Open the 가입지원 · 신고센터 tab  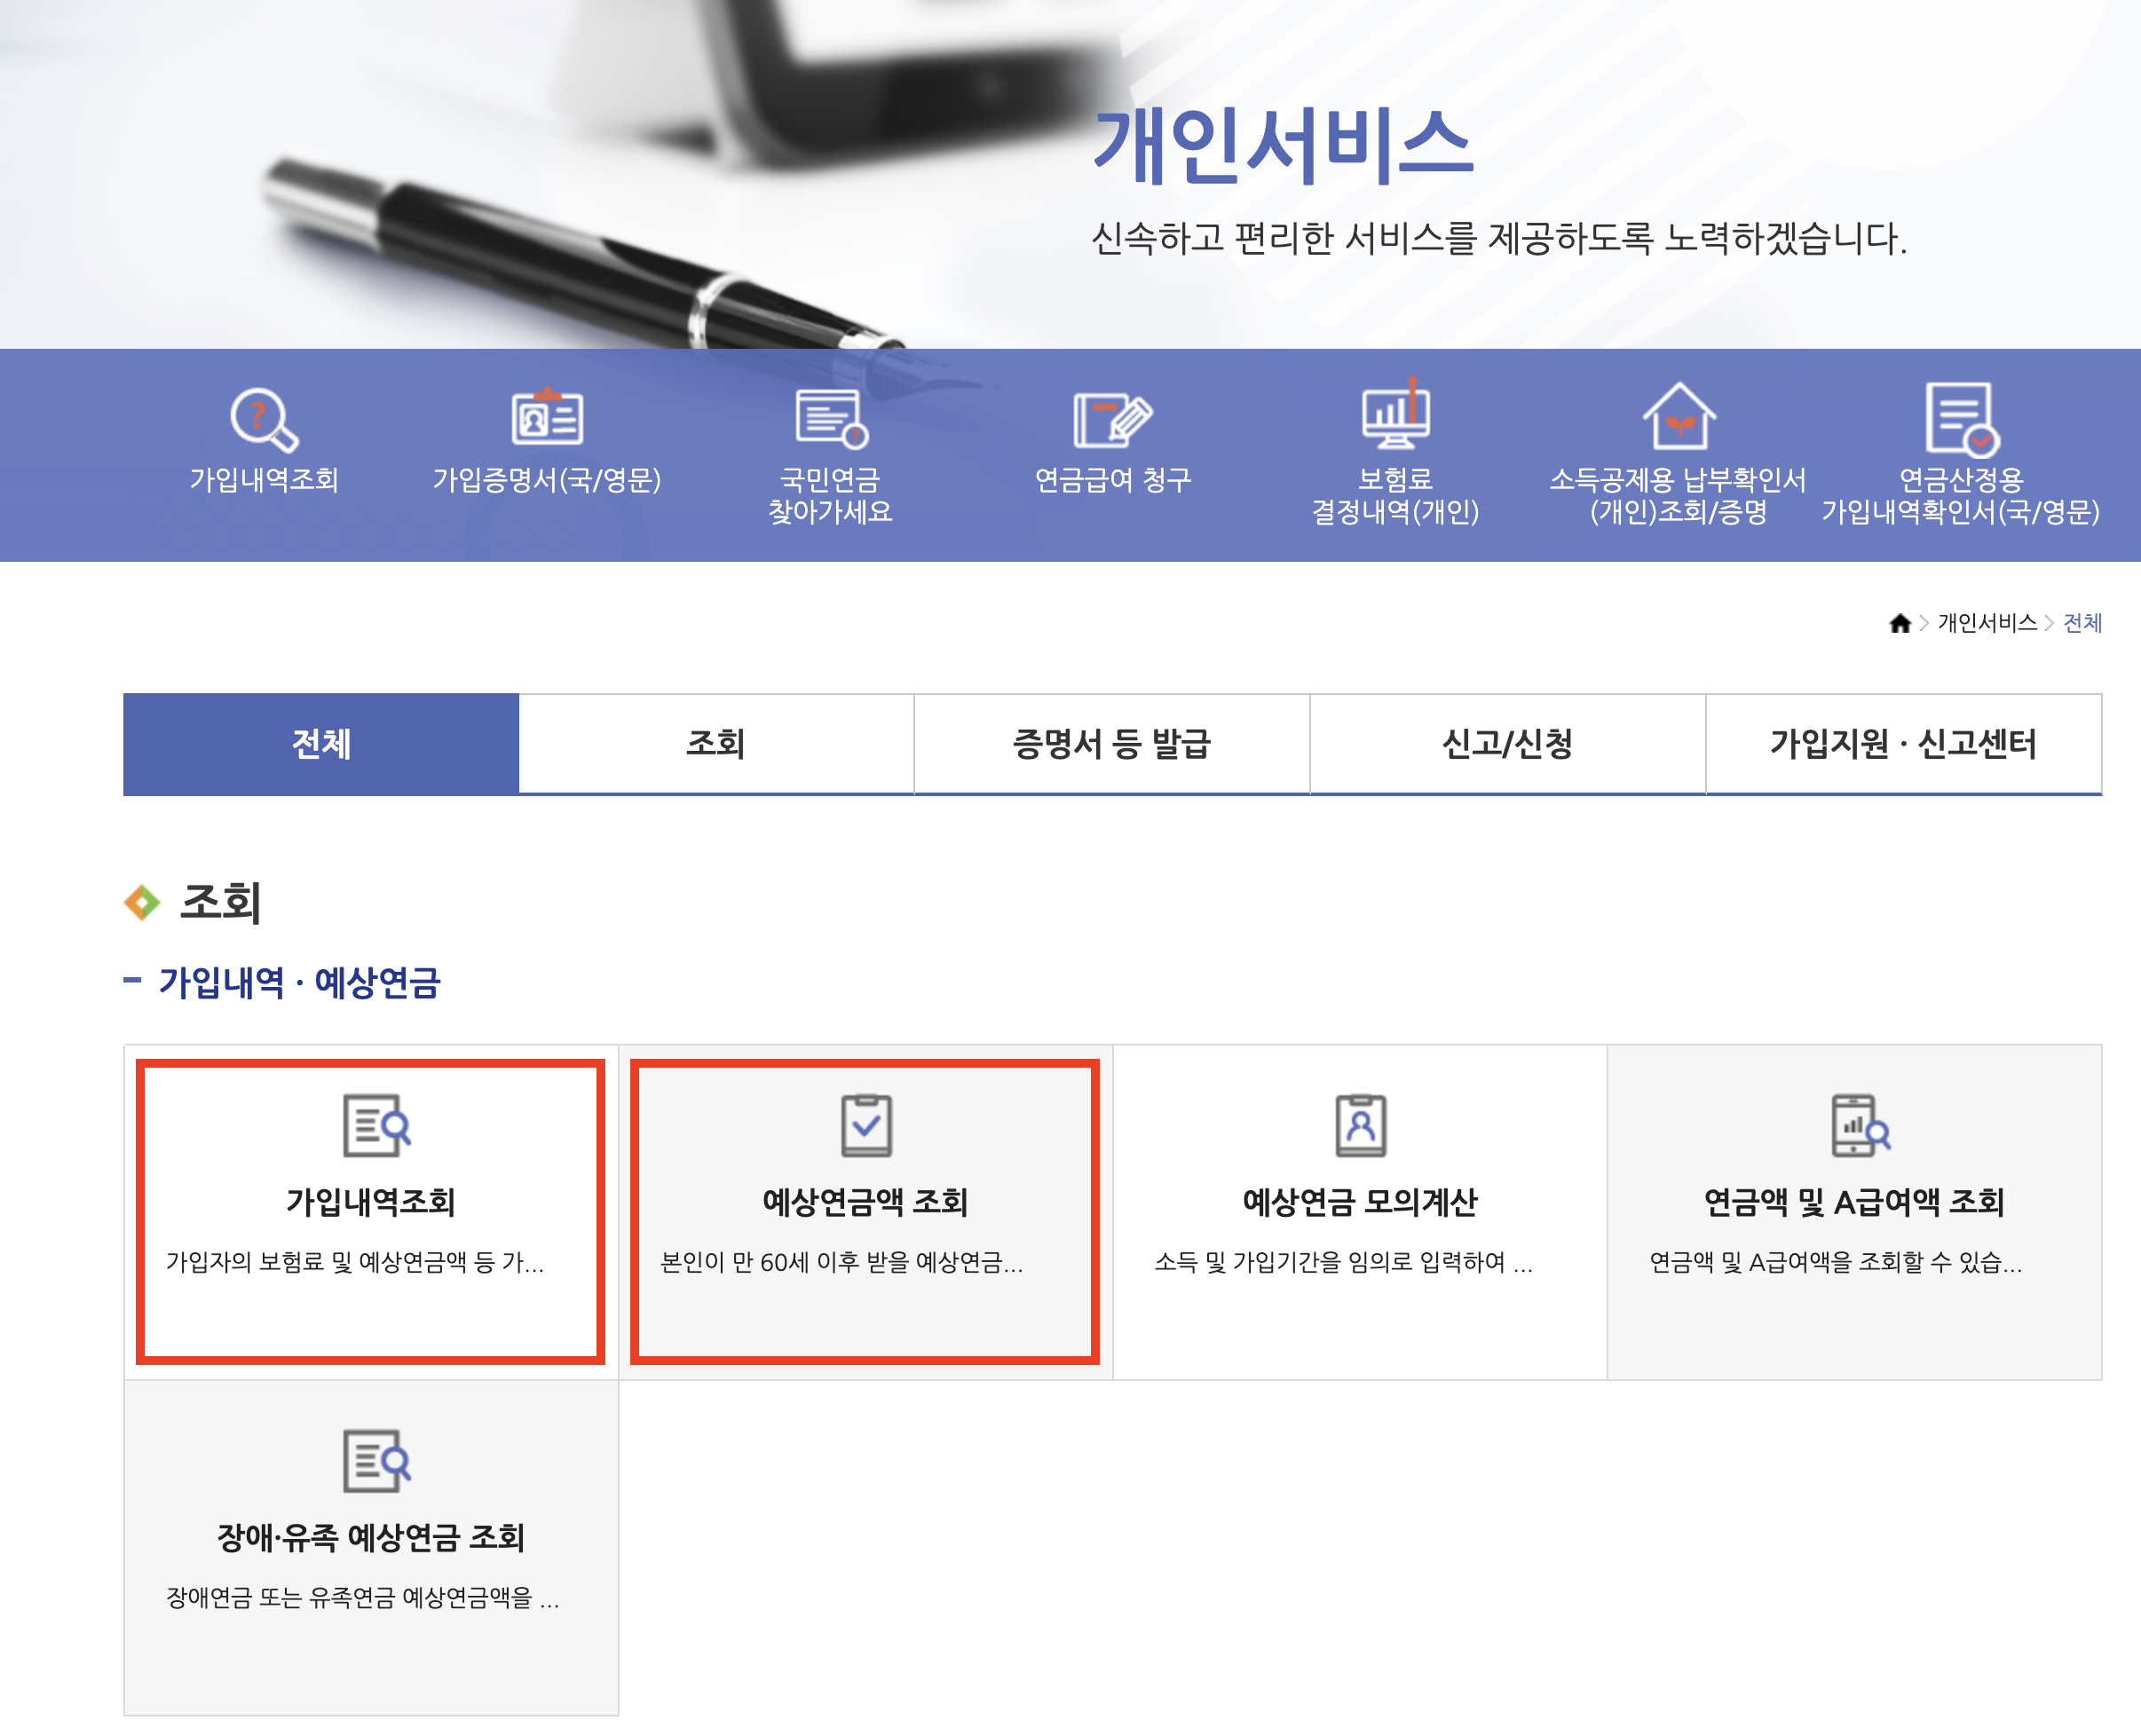[x=1902, y=744]
